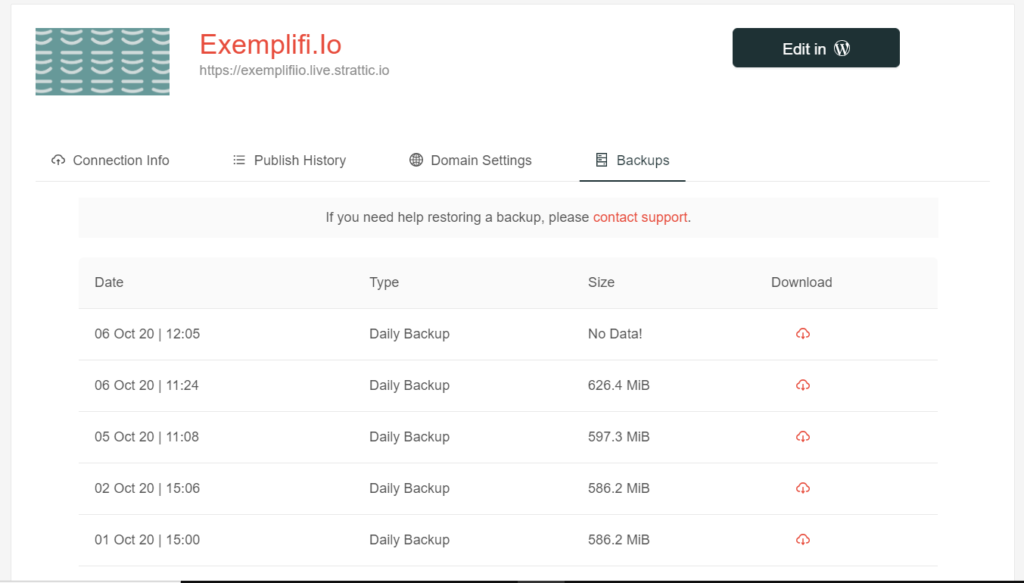Switch to the Publish History tab
The width and height of the screenshot is (1024, 583).
[289, 160]
